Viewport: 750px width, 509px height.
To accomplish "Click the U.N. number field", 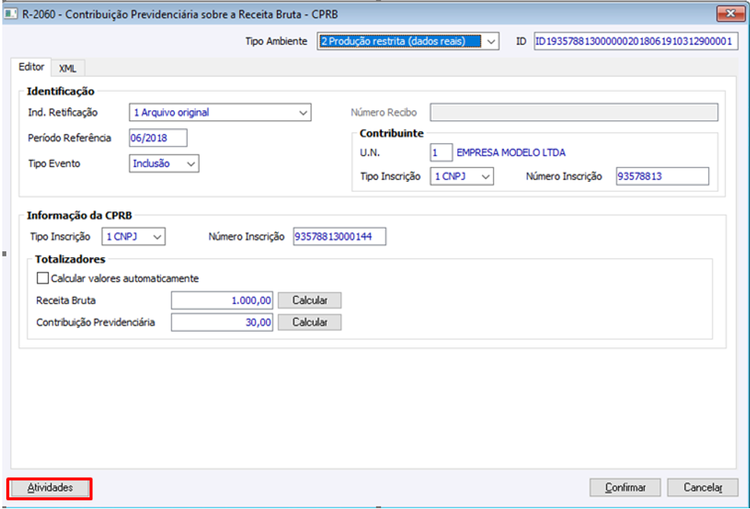I will point(441,153).
